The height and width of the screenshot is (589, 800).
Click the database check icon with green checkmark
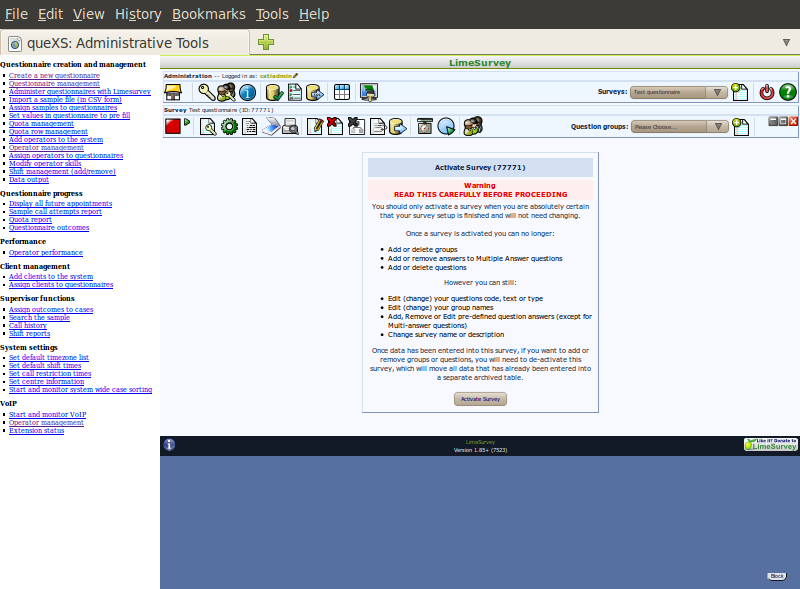273,92
